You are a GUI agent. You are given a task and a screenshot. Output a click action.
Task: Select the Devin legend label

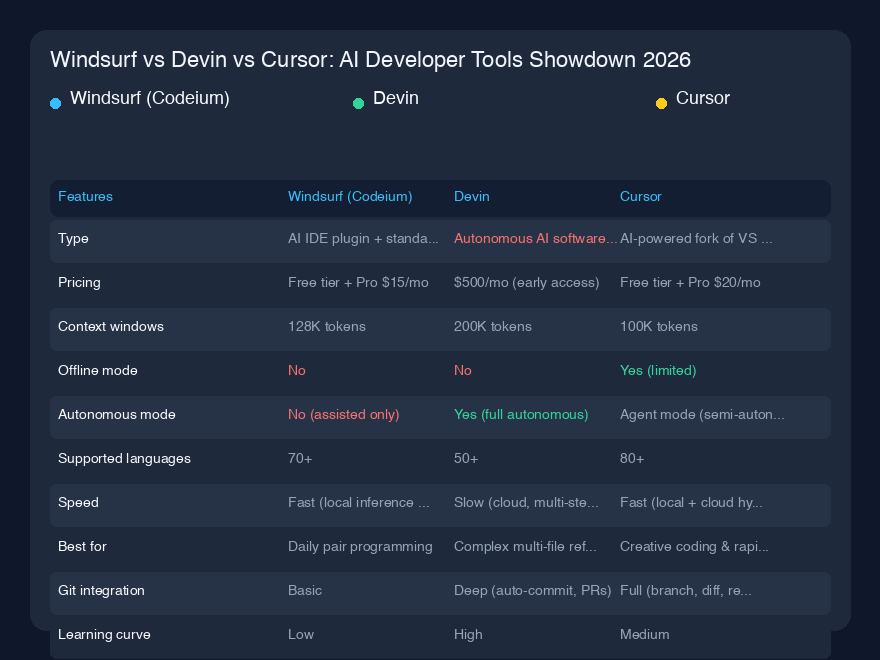click(x=396, y=98)
